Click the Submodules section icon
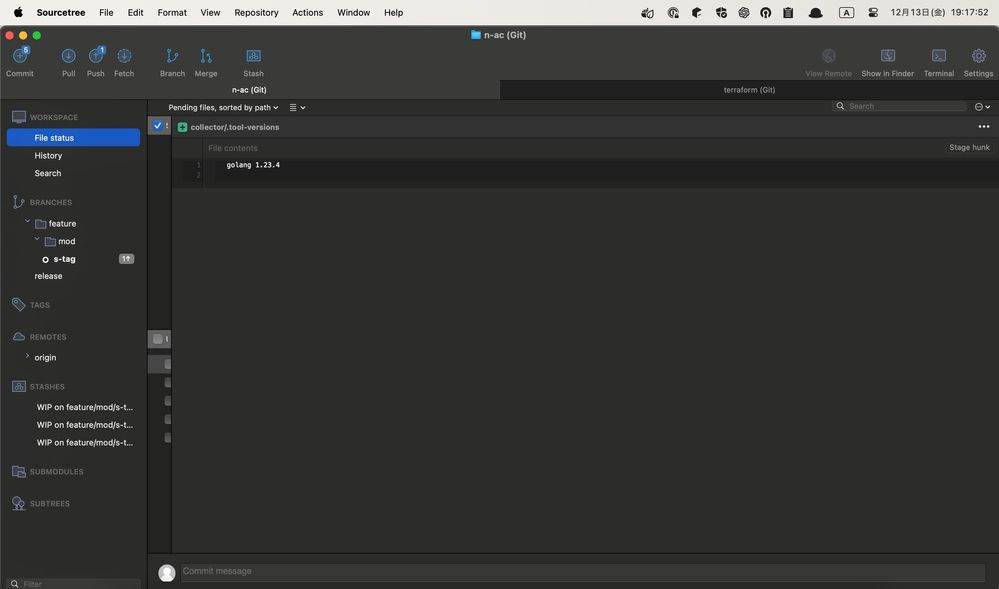The image size is (999, 589). (x=18, y=472)
